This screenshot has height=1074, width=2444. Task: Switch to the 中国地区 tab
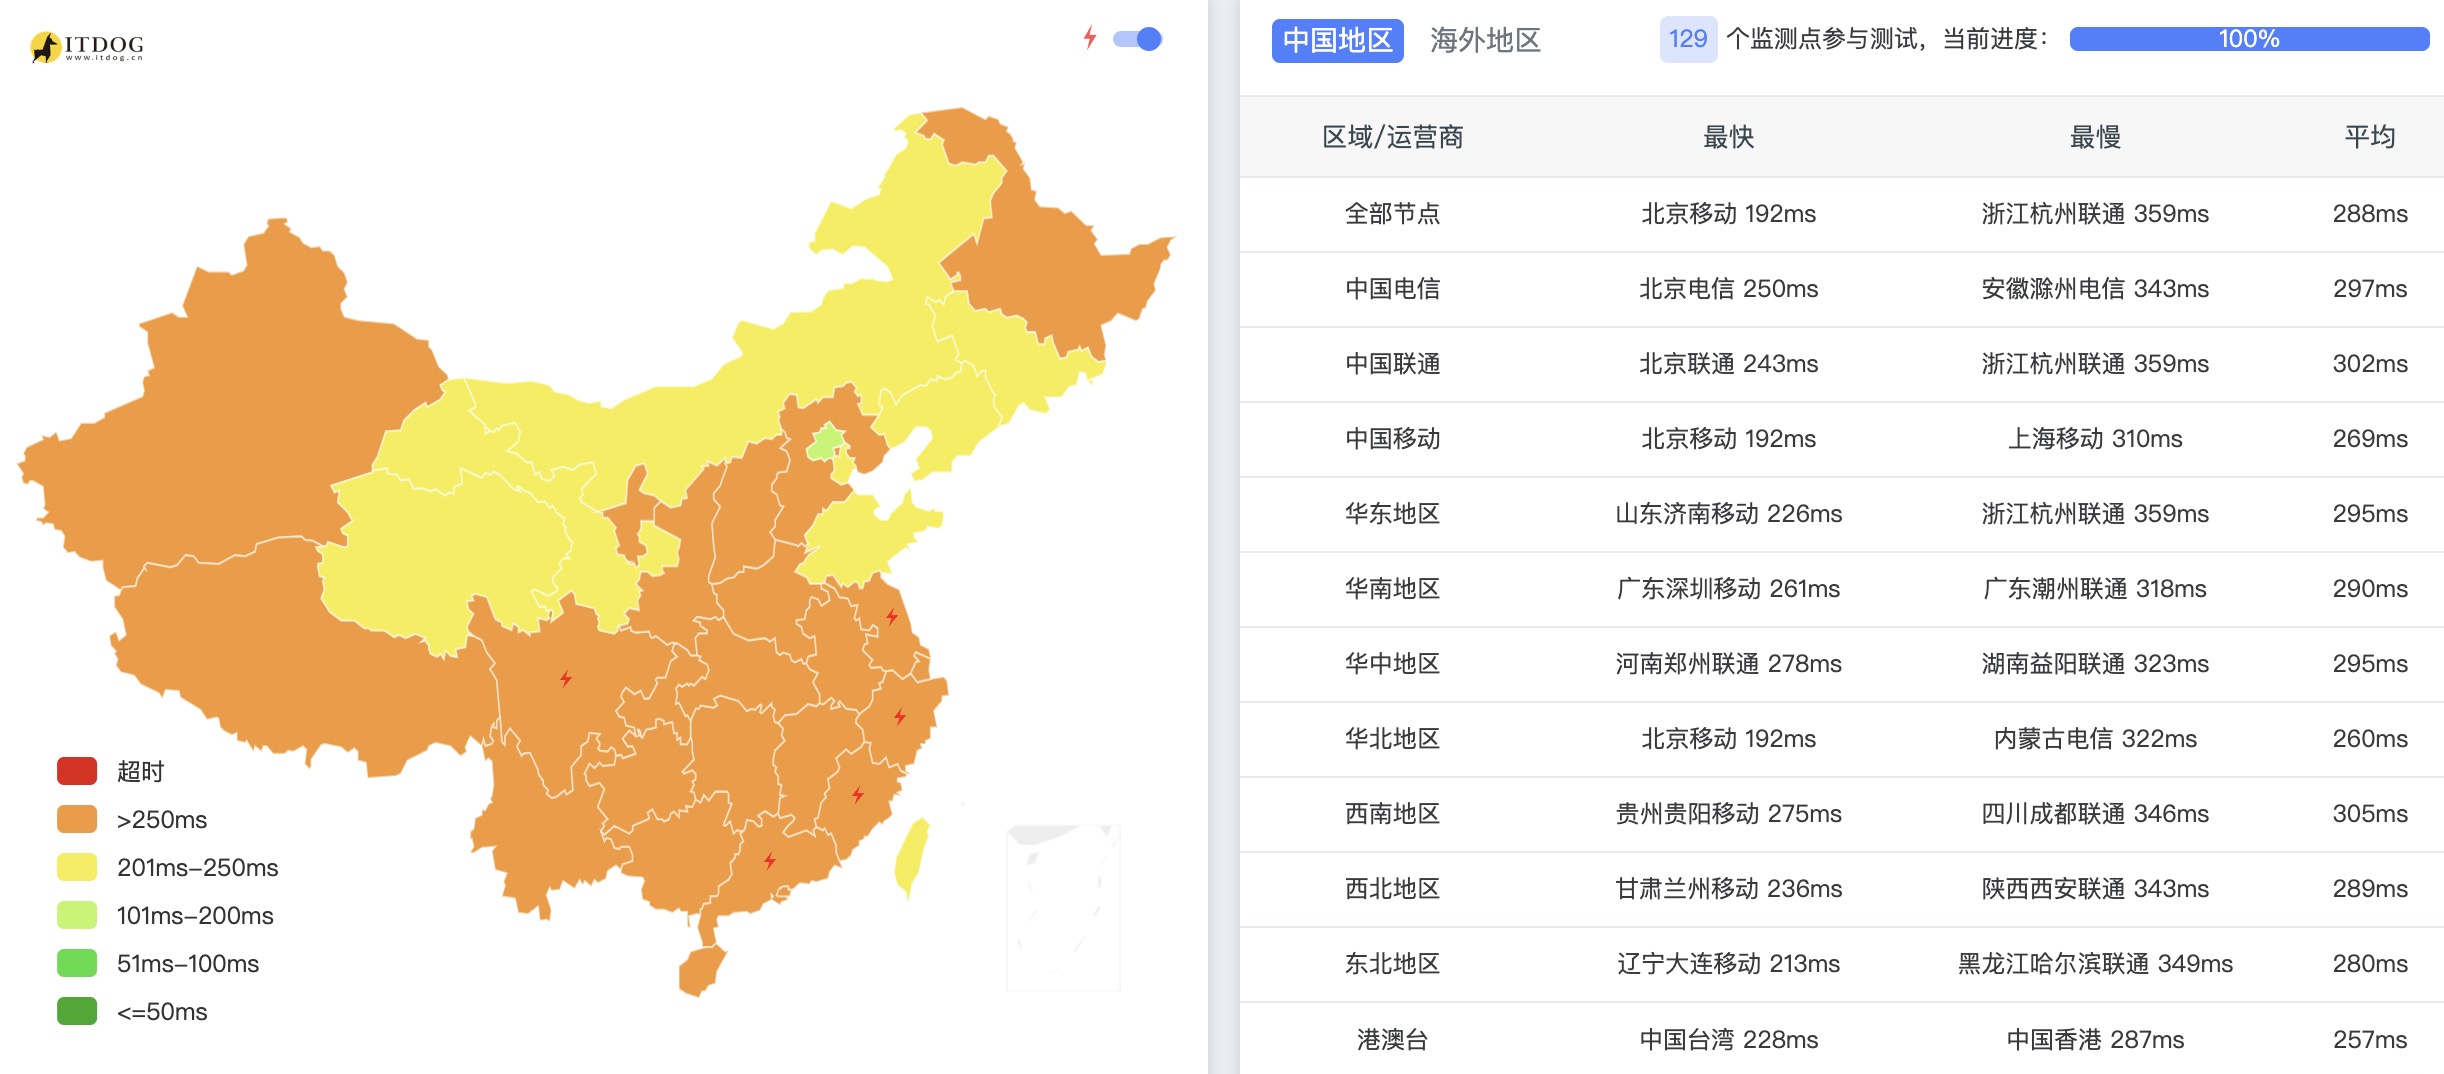pos(1337,40)
